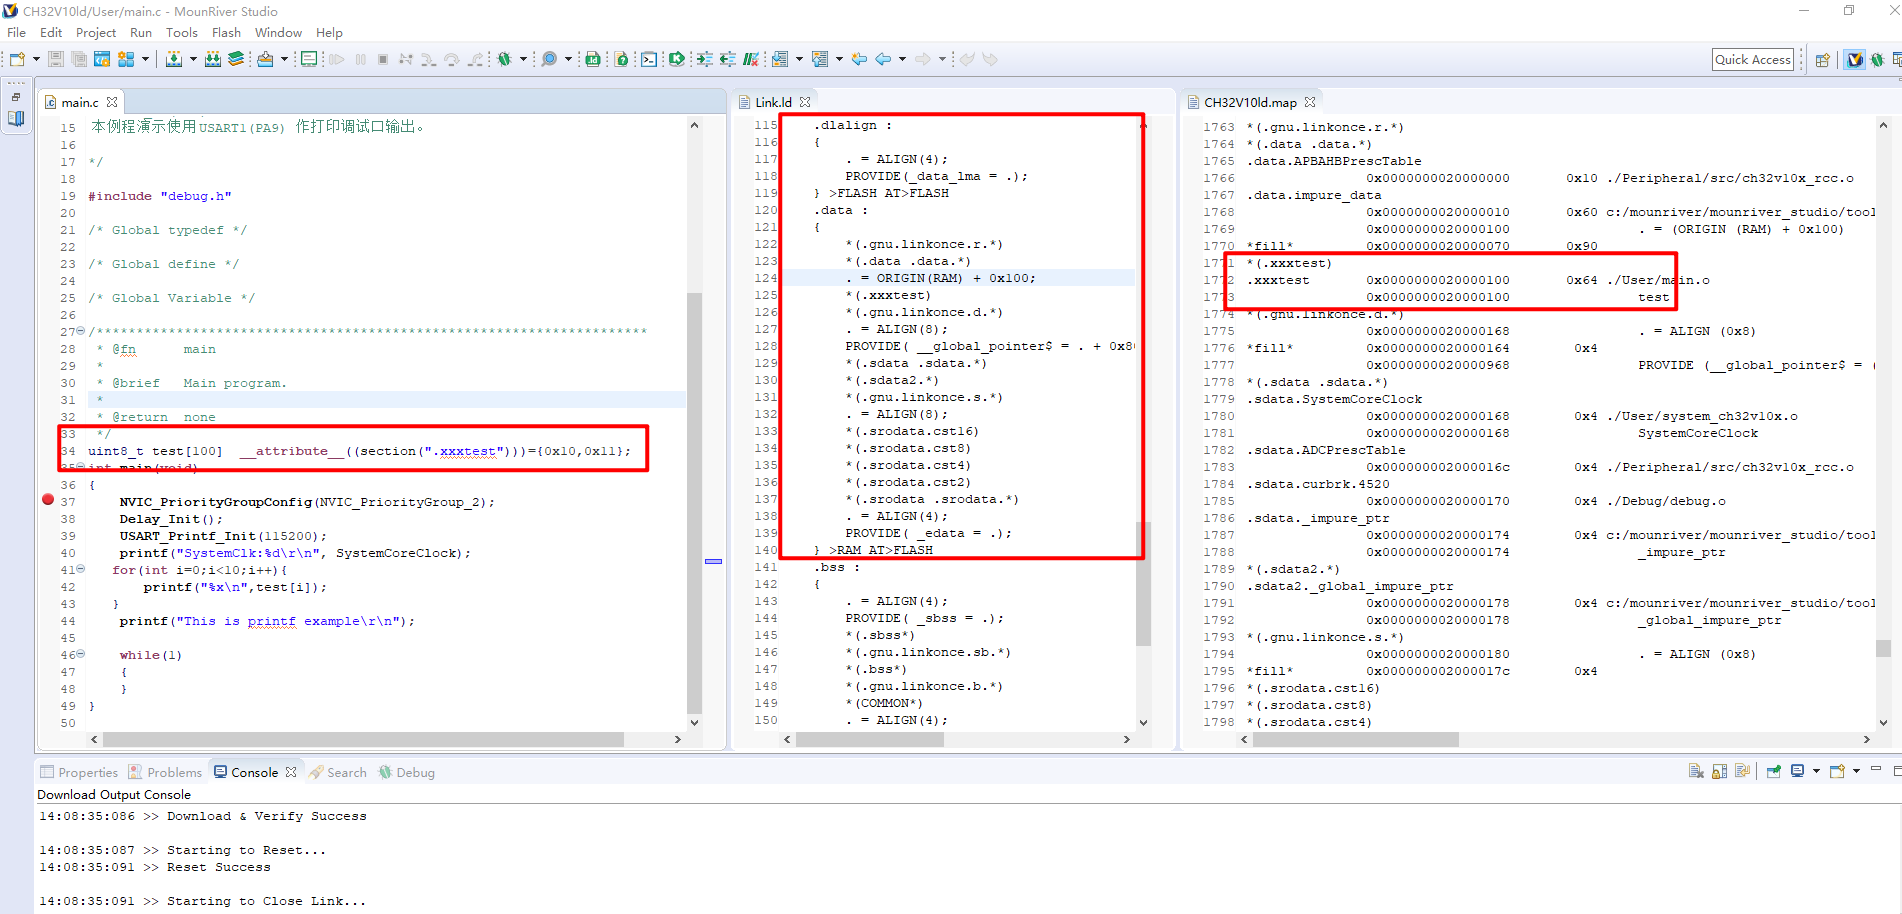Click the green monitor toolbar icon
The height and width of the screenshot is (914, 1902).
[x=309, y=59]
